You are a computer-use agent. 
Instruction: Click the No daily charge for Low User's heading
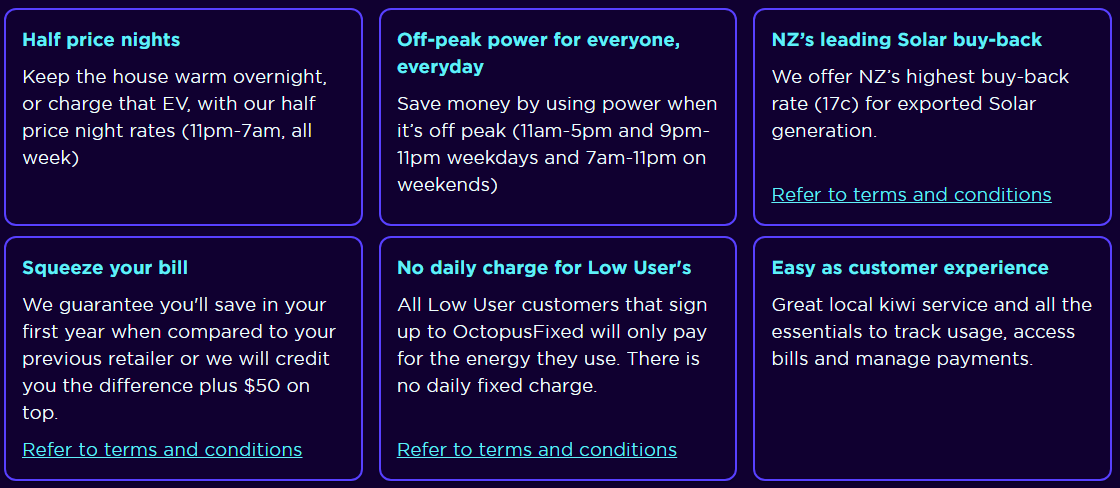point(544,269)
